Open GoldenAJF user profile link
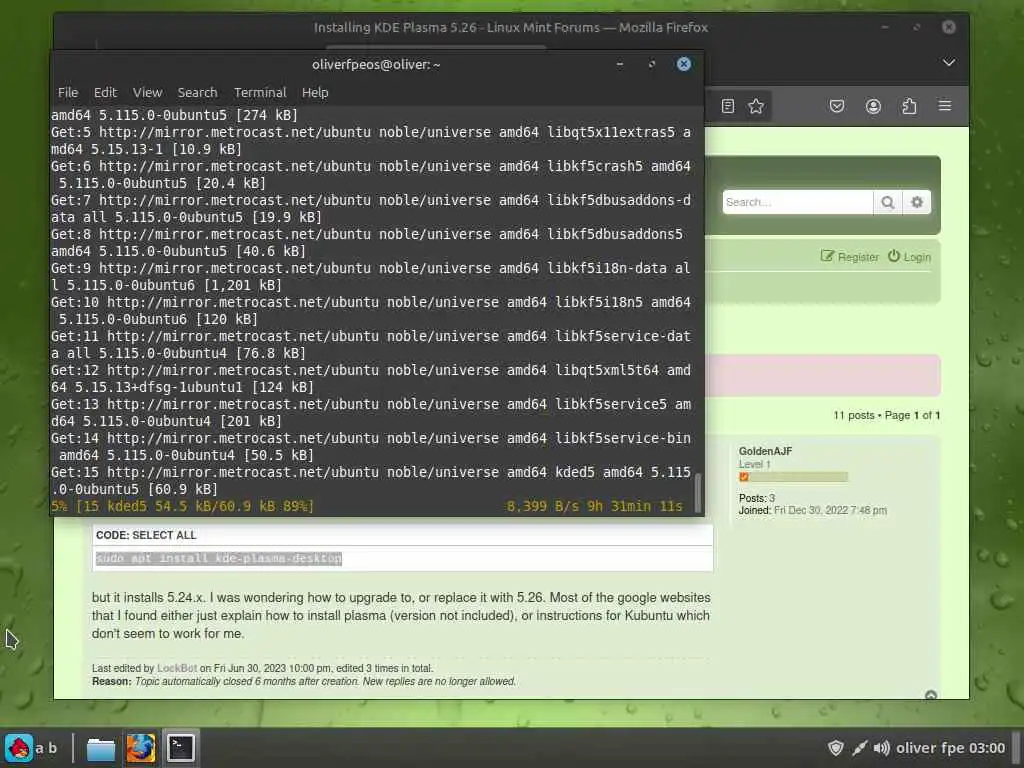 (x=765, y=451)
